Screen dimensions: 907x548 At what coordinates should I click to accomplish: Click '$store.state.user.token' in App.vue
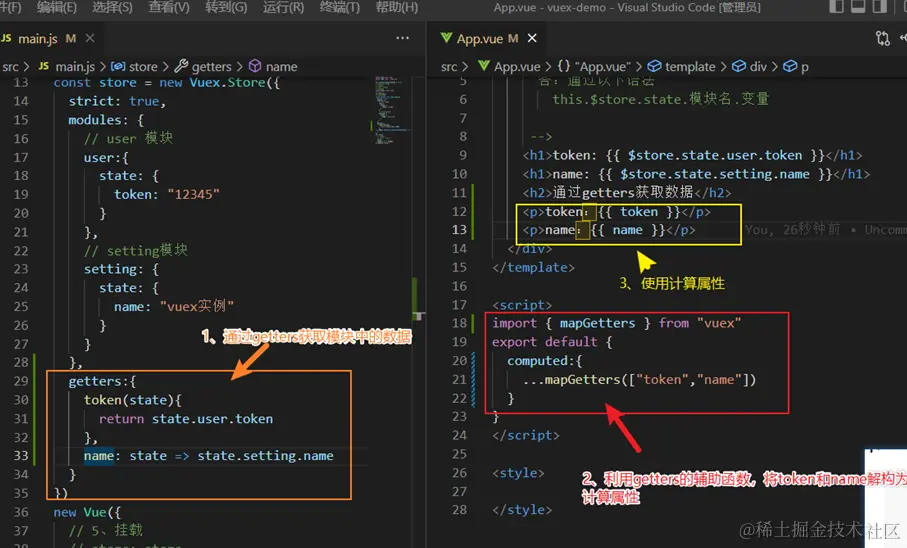pyautogui.click(x=715, y=155)
